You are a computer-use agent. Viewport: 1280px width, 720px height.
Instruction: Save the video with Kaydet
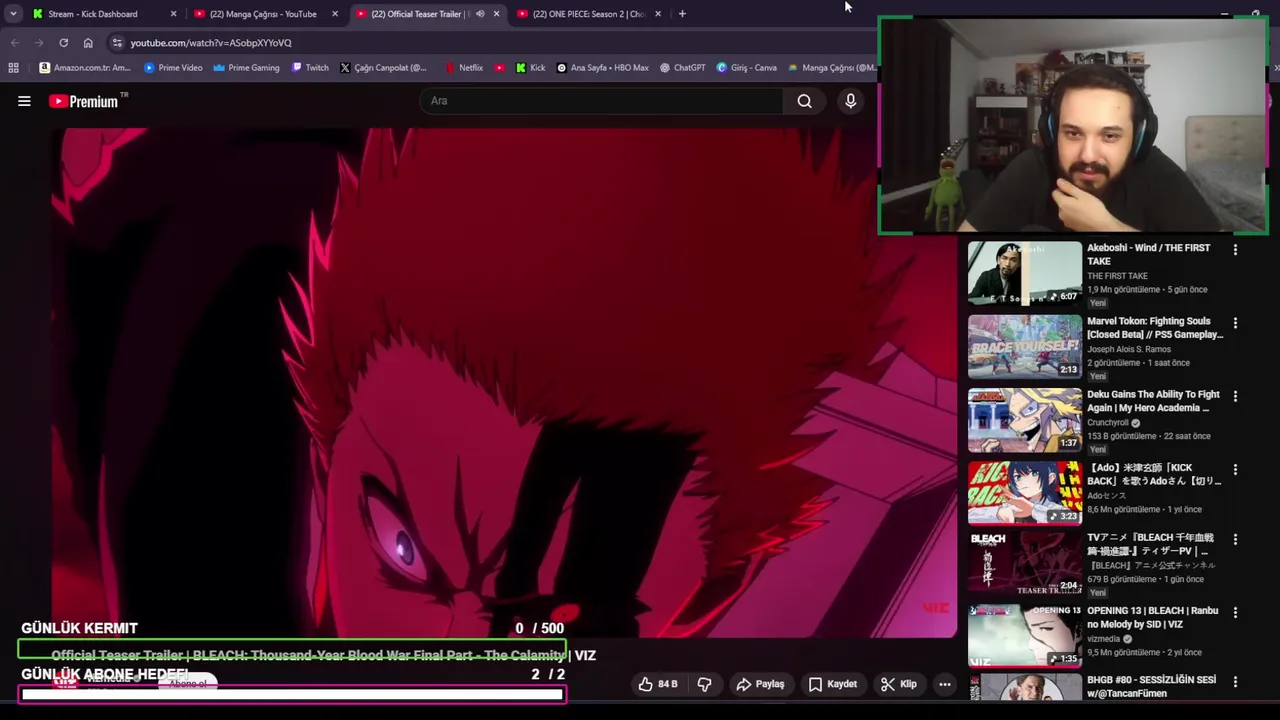[x=833, y=684]
